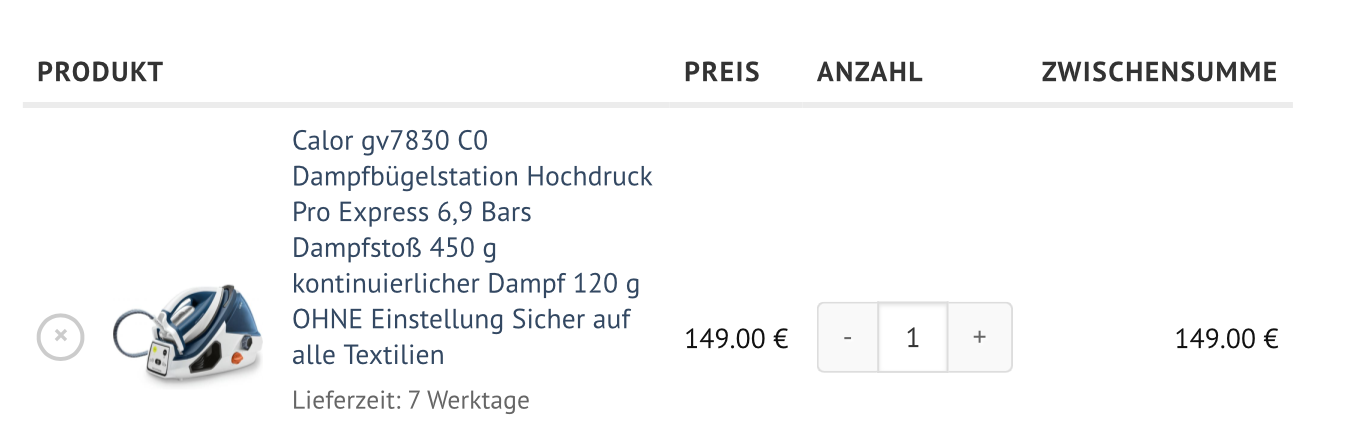Decrease quantity with the minus button
This screenshot has width=1348, height=442.
[x=848, y=338]
